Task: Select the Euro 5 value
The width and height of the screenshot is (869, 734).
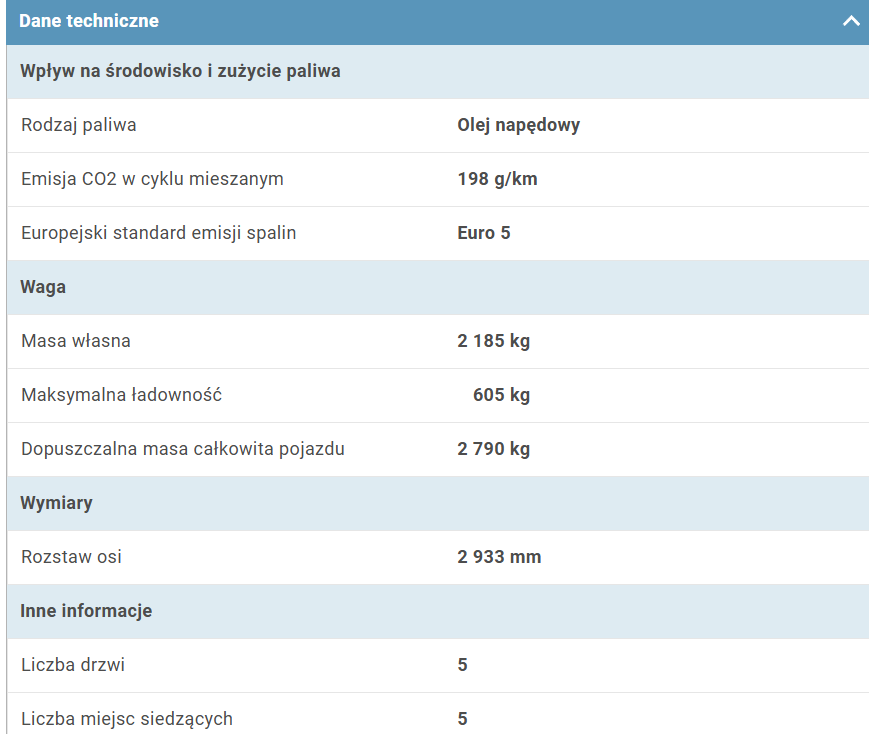Action: [x=484, y=233]
